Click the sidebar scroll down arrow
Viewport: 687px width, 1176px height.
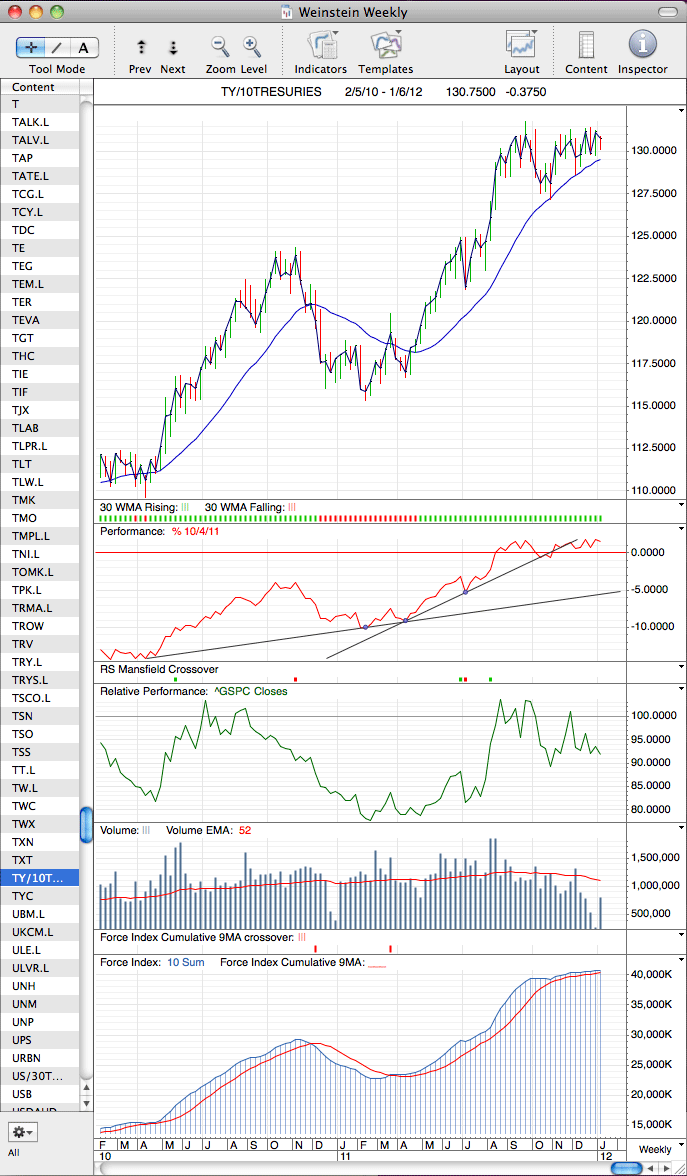(x=86, y=1103)
